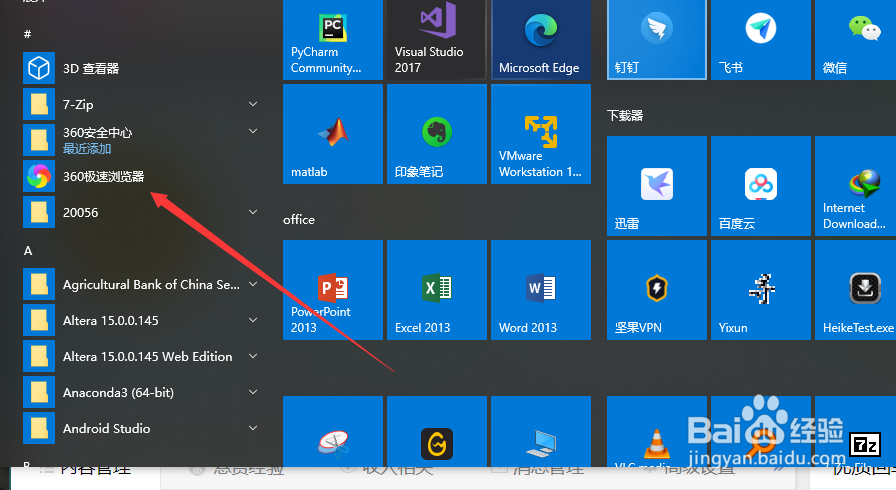
Task: Launch 360极速浏览器 from app list
Action: pos(143,176)
